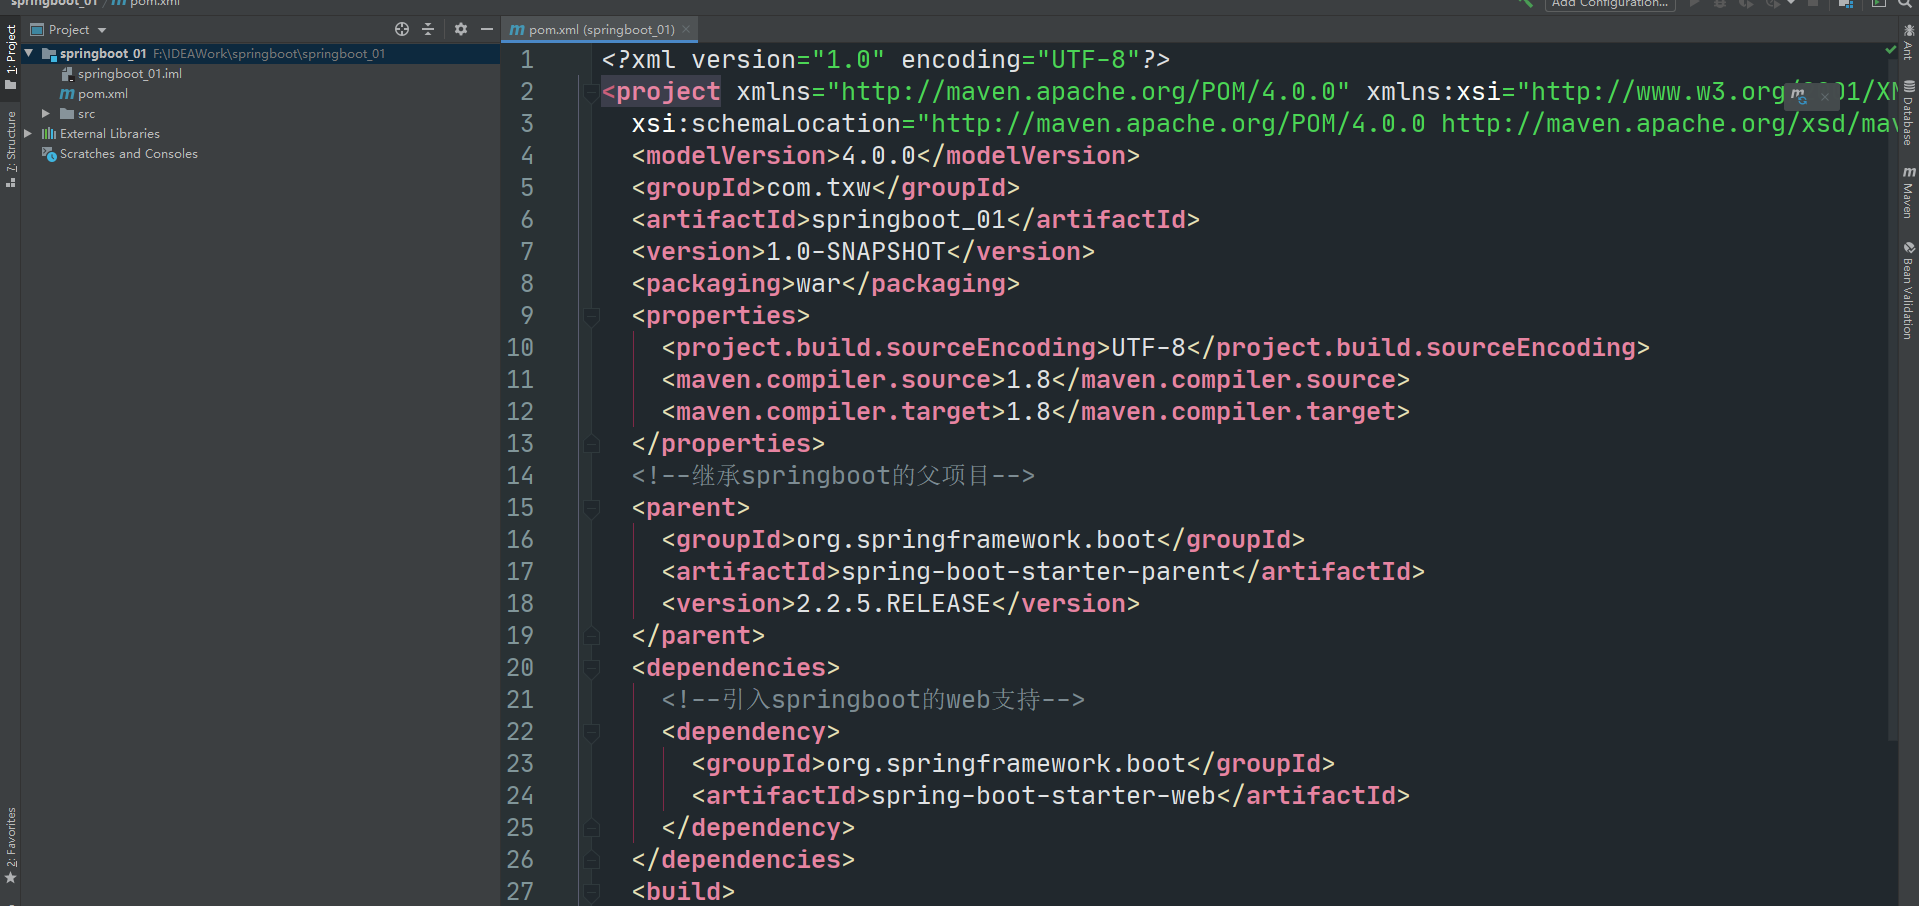Screen dimensions: 1919x906
Task: Click the inspection green checkmark indicator
Action: 1890,49
